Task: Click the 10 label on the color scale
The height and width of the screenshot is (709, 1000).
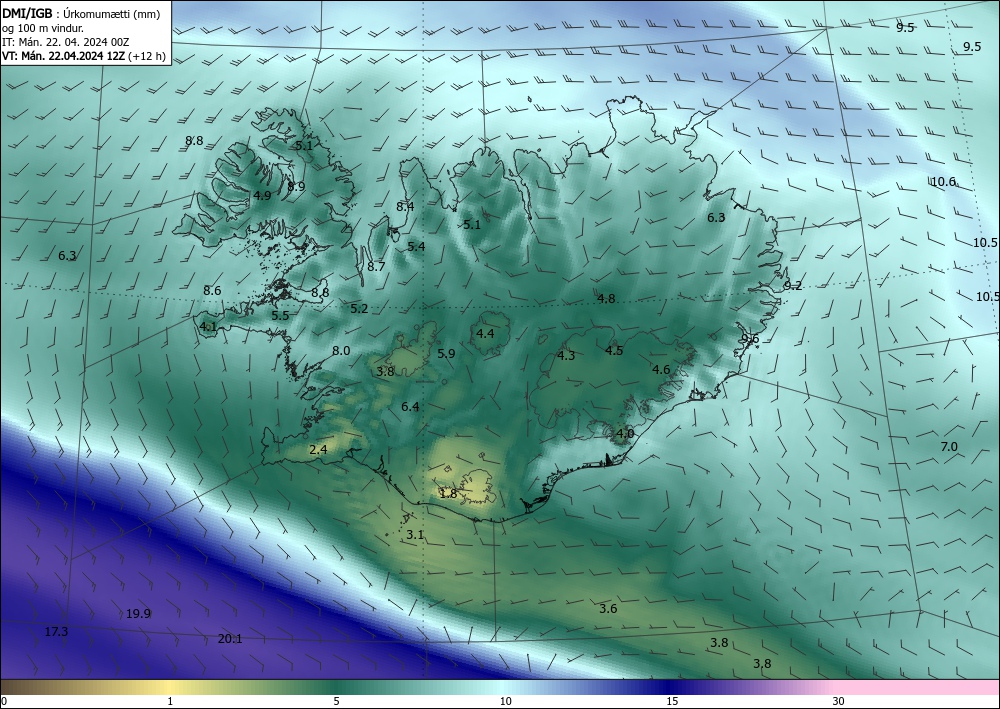Action: (x=506, y=702)
